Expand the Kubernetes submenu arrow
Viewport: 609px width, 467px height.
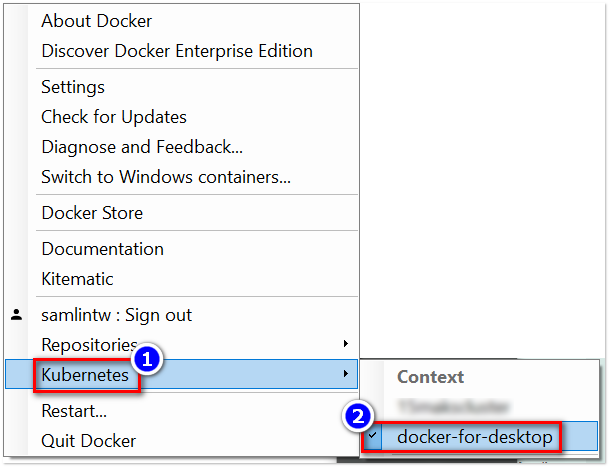(345, 374)
